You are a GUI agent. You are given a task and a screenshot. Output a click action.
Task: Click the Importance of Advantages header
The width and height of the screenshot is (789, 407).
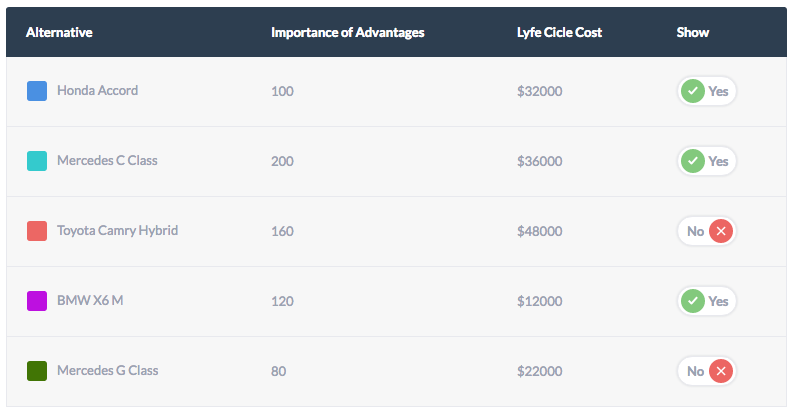(x=348, y=32)
